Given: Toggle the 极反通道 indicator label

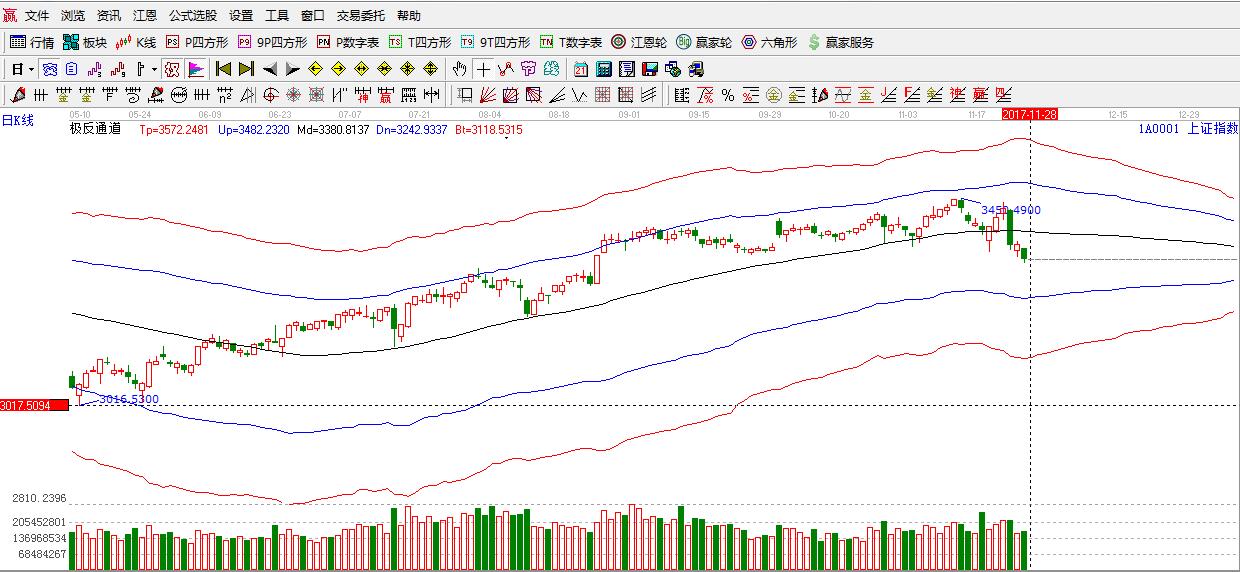Looking at the screenshot, I should tap(95, 129).
